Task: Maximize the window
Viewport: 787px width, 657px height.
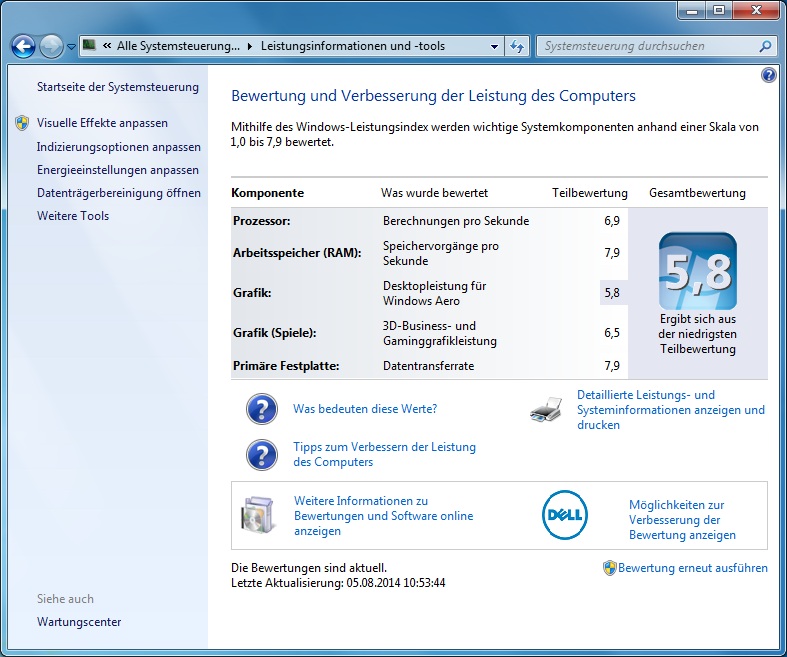Action: tap(719, 11)
